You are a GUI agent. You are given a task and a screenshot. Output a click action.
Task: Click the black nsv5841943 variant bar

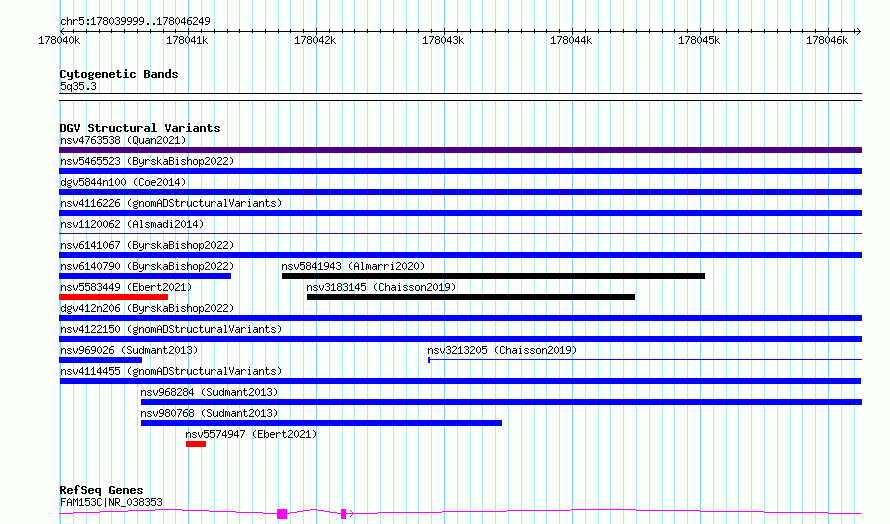click(493, 276)
